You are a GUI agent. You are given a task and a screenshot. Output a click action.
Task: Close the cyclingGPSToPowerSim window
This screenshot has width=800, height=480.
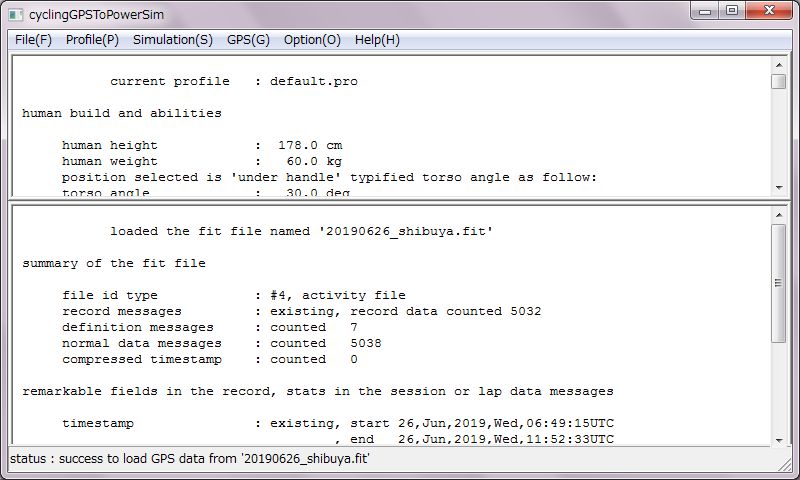pyautogui.click(x=769, y=11)
